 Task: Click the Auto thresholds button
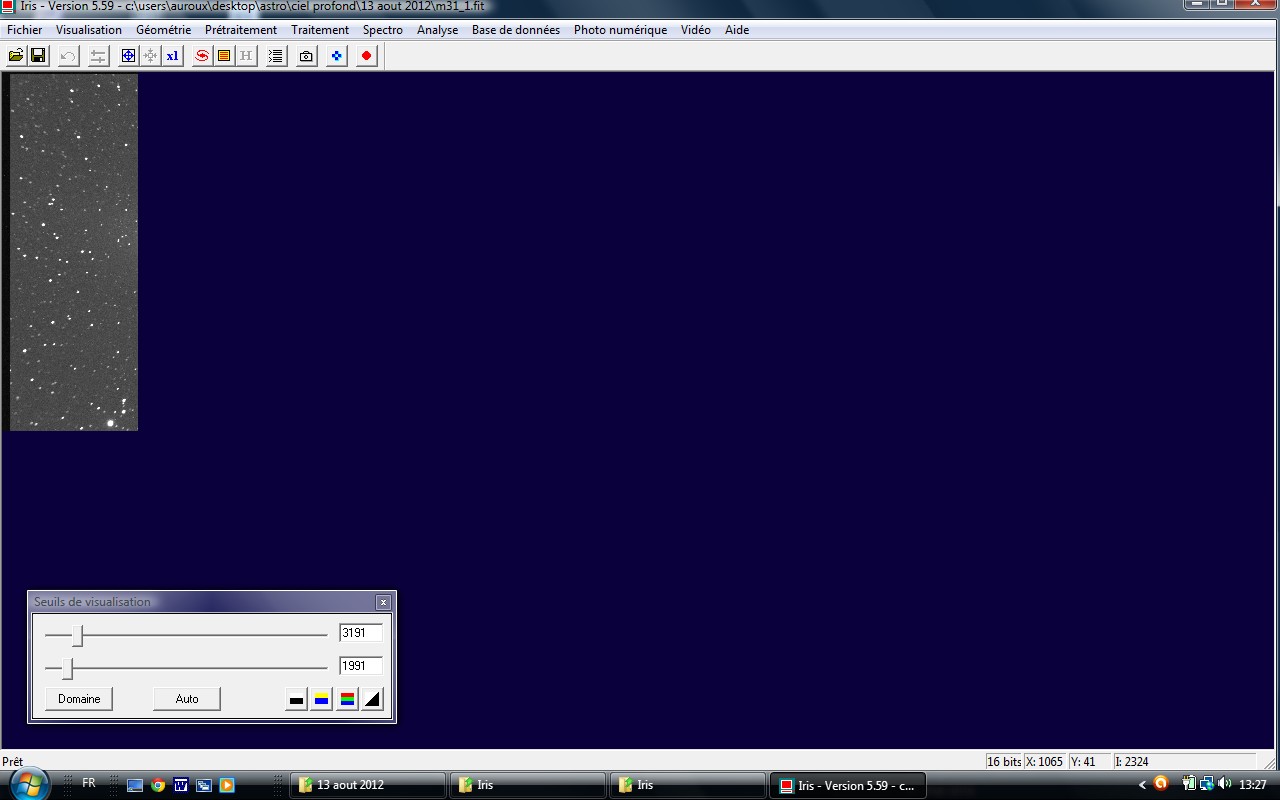[x=187, y=699]
